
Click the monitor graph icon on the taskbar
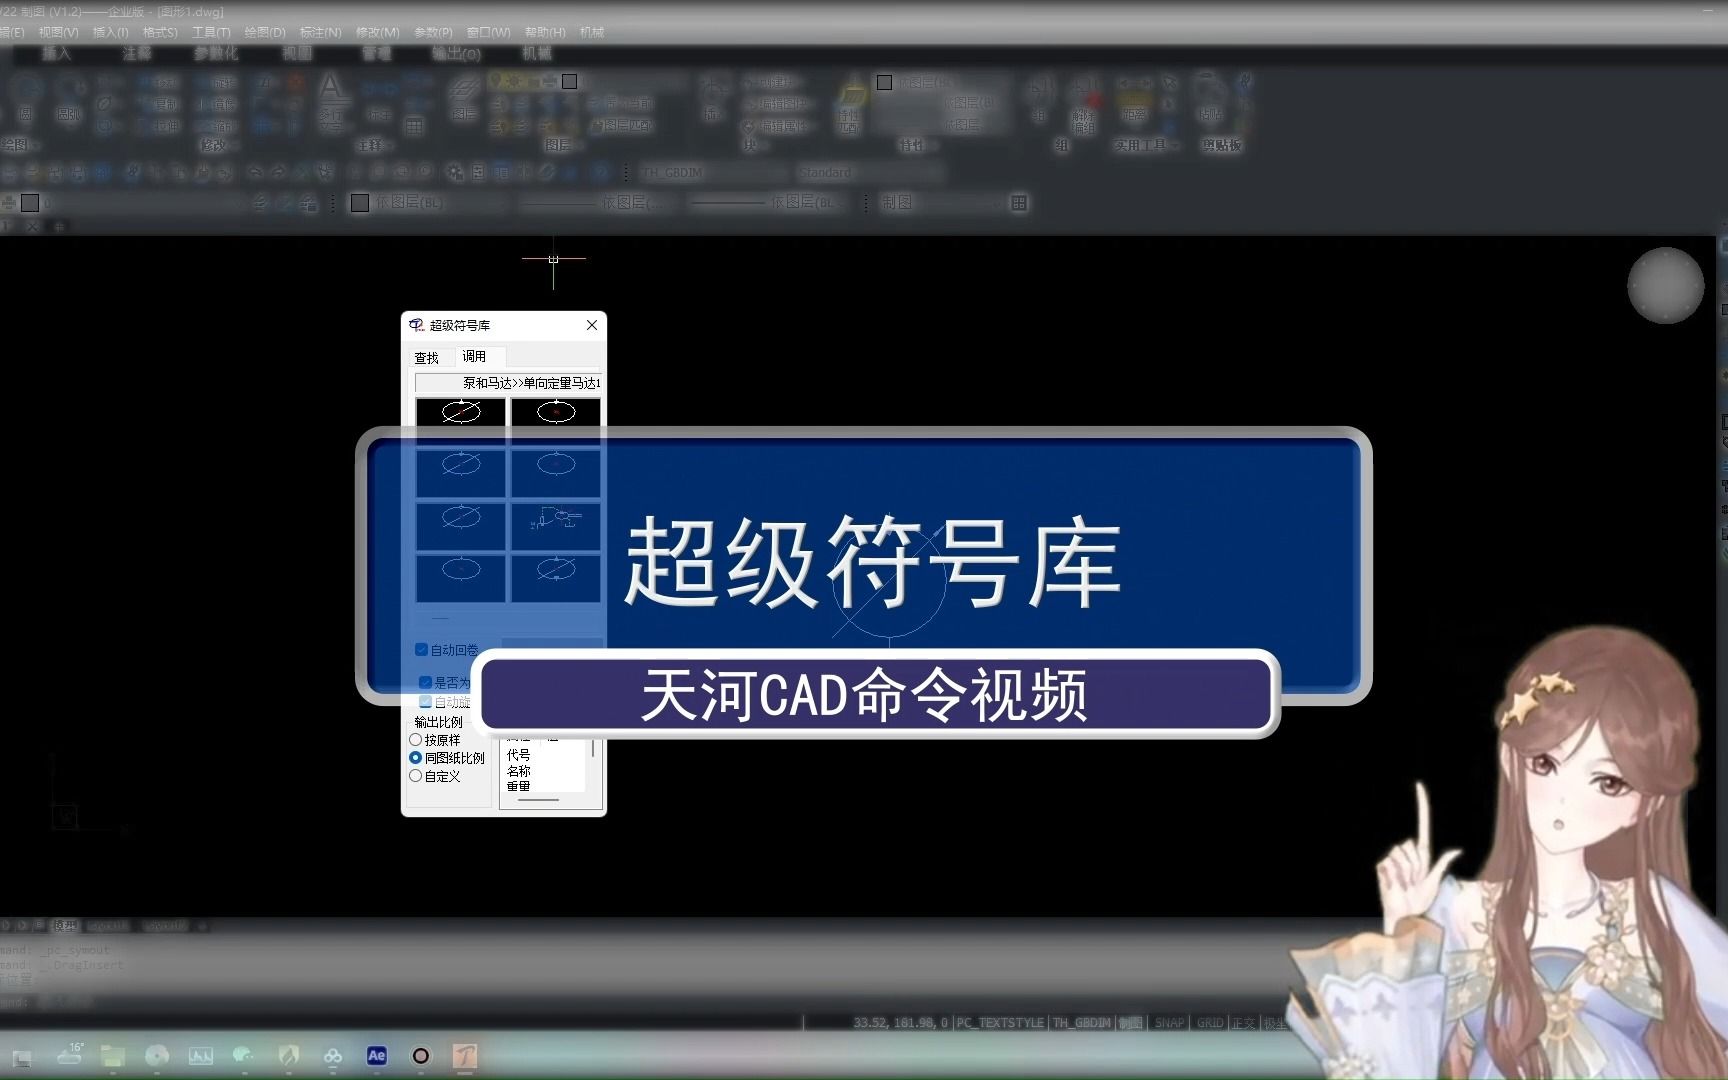pos(201,1055)
